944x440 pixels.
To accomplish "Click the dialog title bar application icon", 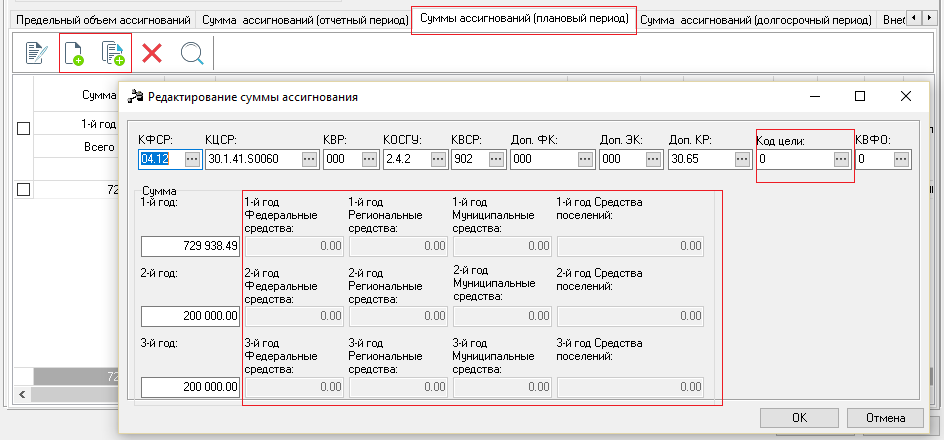I will tap(137, 96).
